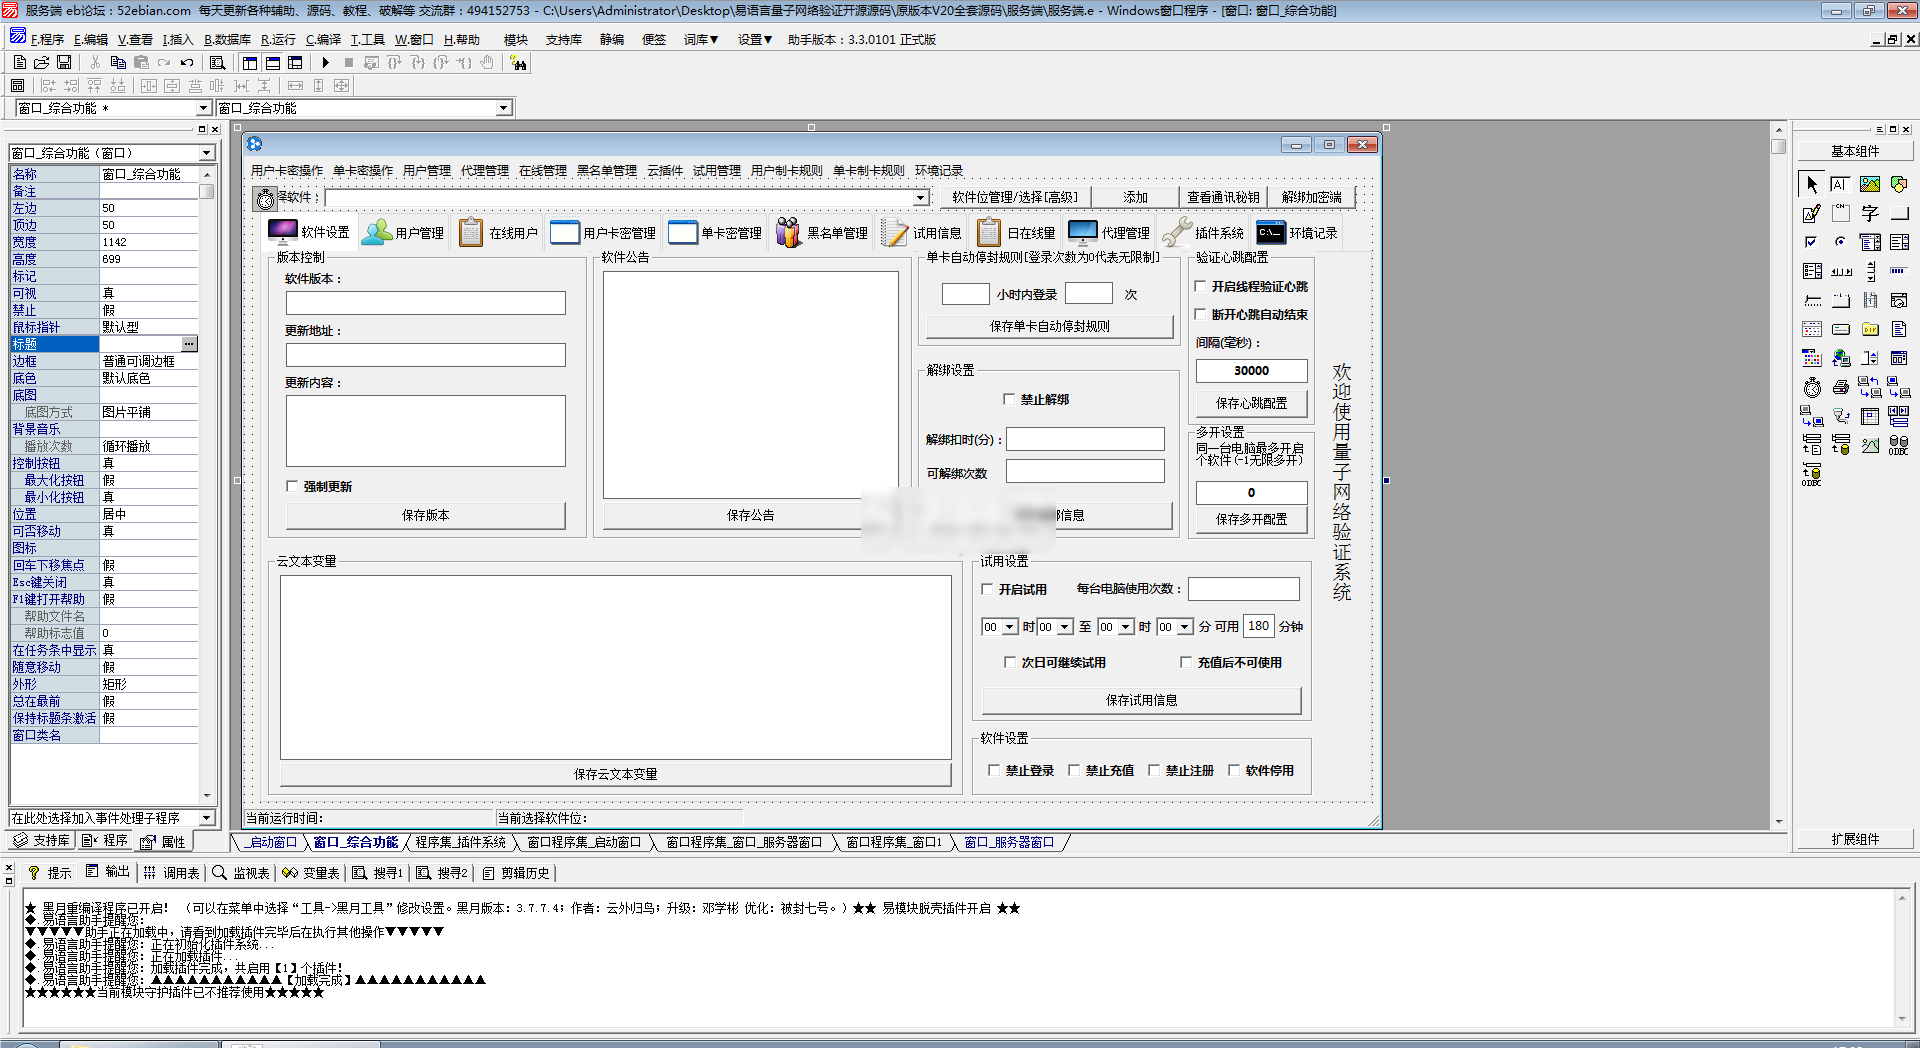This screenshot has height=1048, width=1920.
Task: Check the 禁止登录 checkbox
Action: [994, 770]
